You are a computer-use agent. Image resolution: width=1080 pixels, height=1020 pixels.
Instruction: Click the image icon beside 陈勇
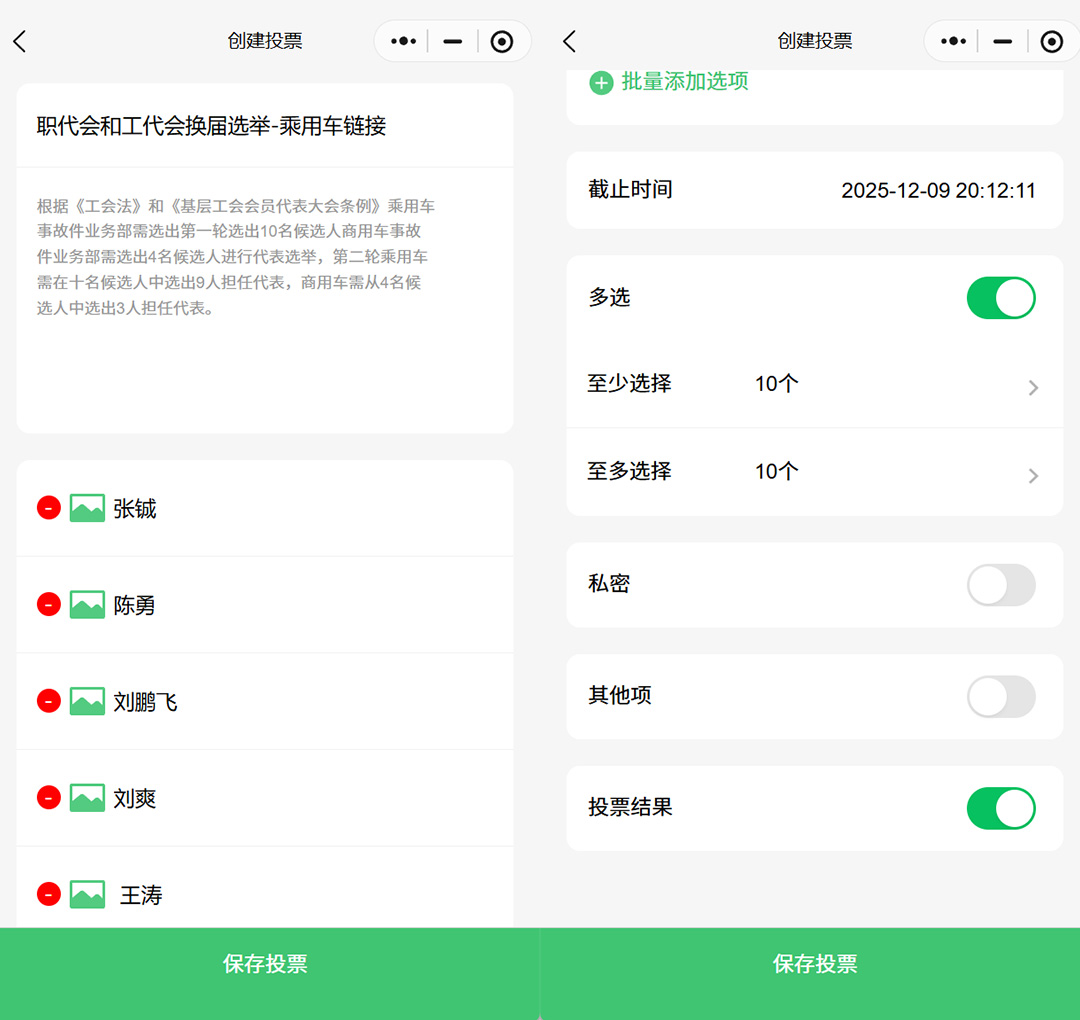click(x=87, y=604)
